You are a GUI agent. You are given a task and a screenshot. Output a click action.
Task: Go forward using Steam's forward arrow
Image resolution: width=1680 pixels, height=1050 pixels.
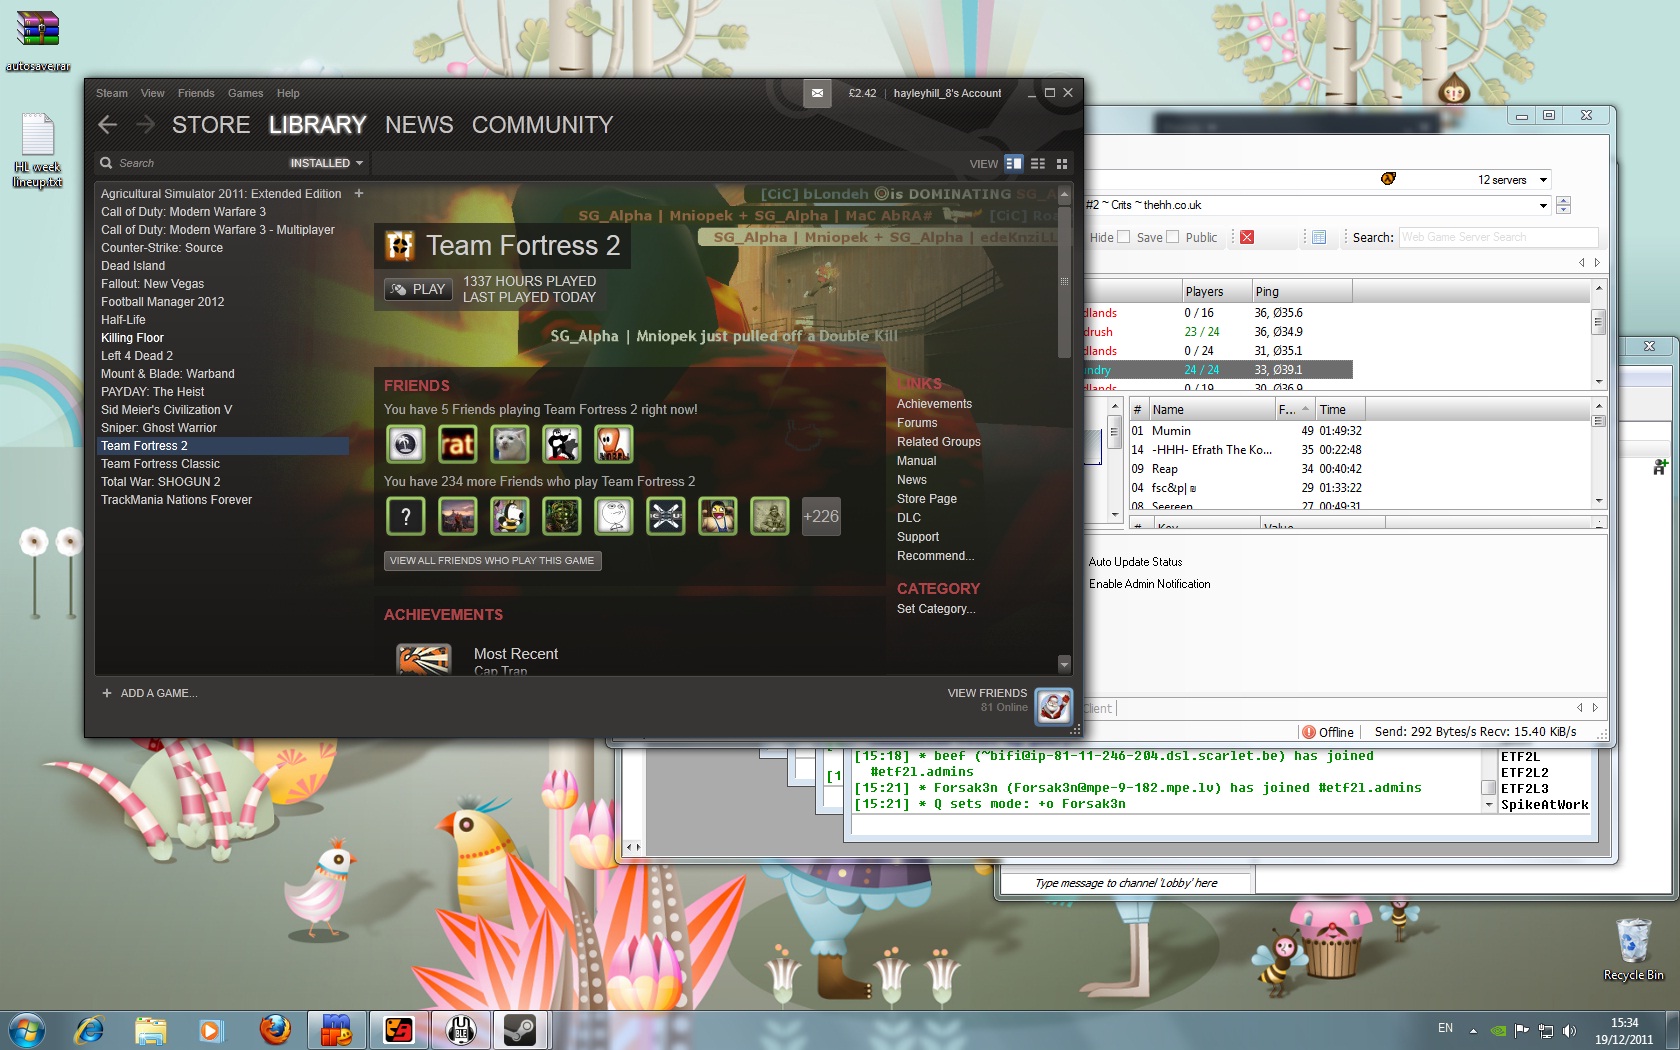tap(145, 124)
